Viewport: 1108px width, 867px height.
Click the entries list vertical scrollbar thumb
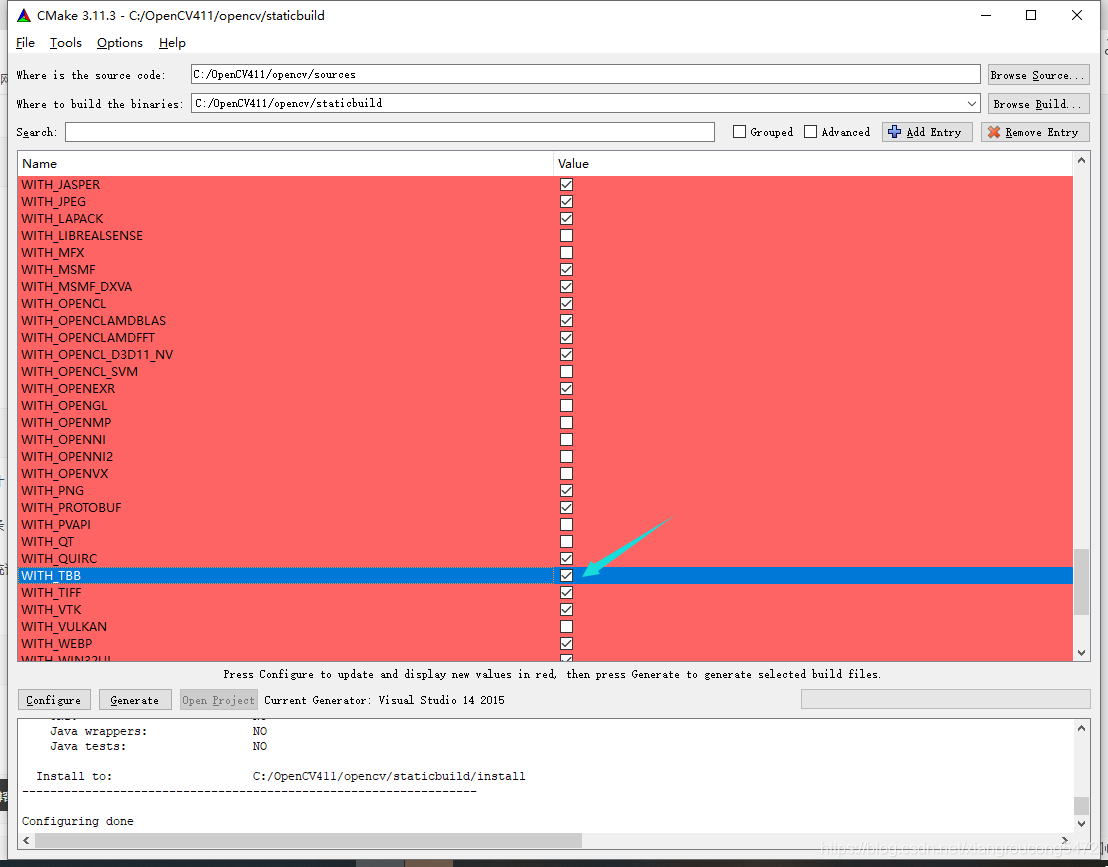[x=1081, y=582]
